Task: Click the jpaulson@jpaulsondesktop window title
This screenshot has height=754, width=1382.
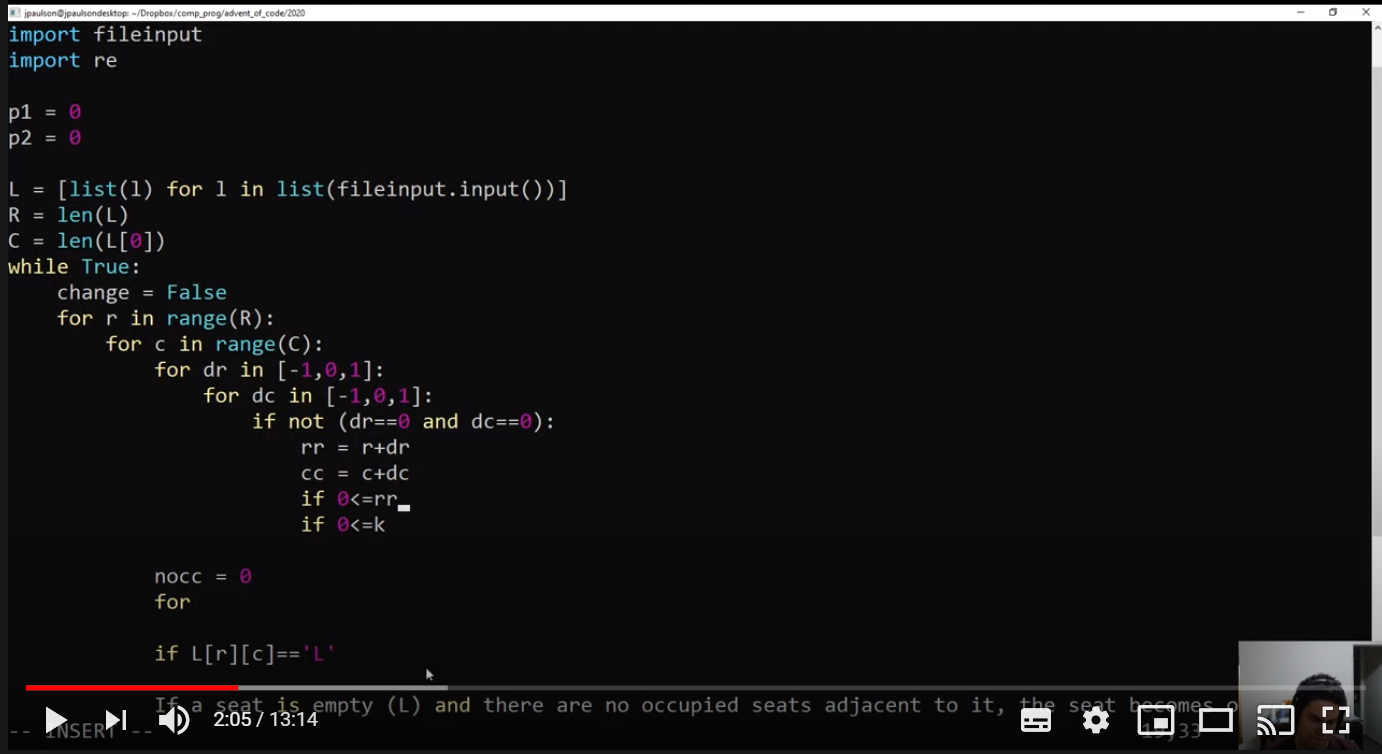Action: coord(165,13)
